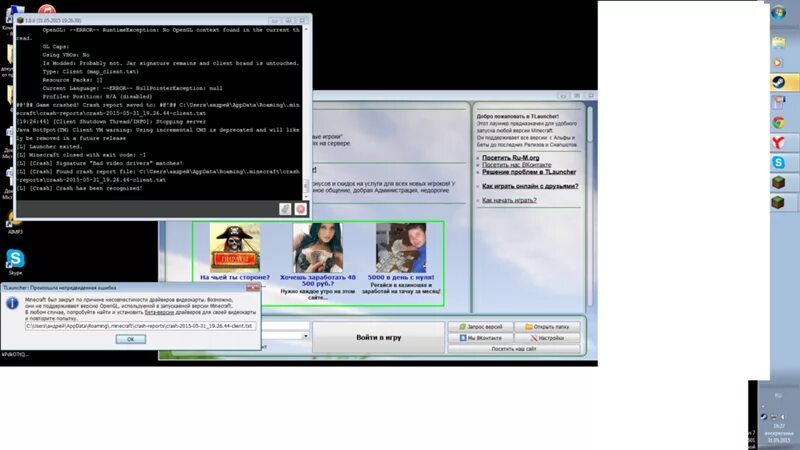Open the Как начать играть link

(x=509, y=201)
